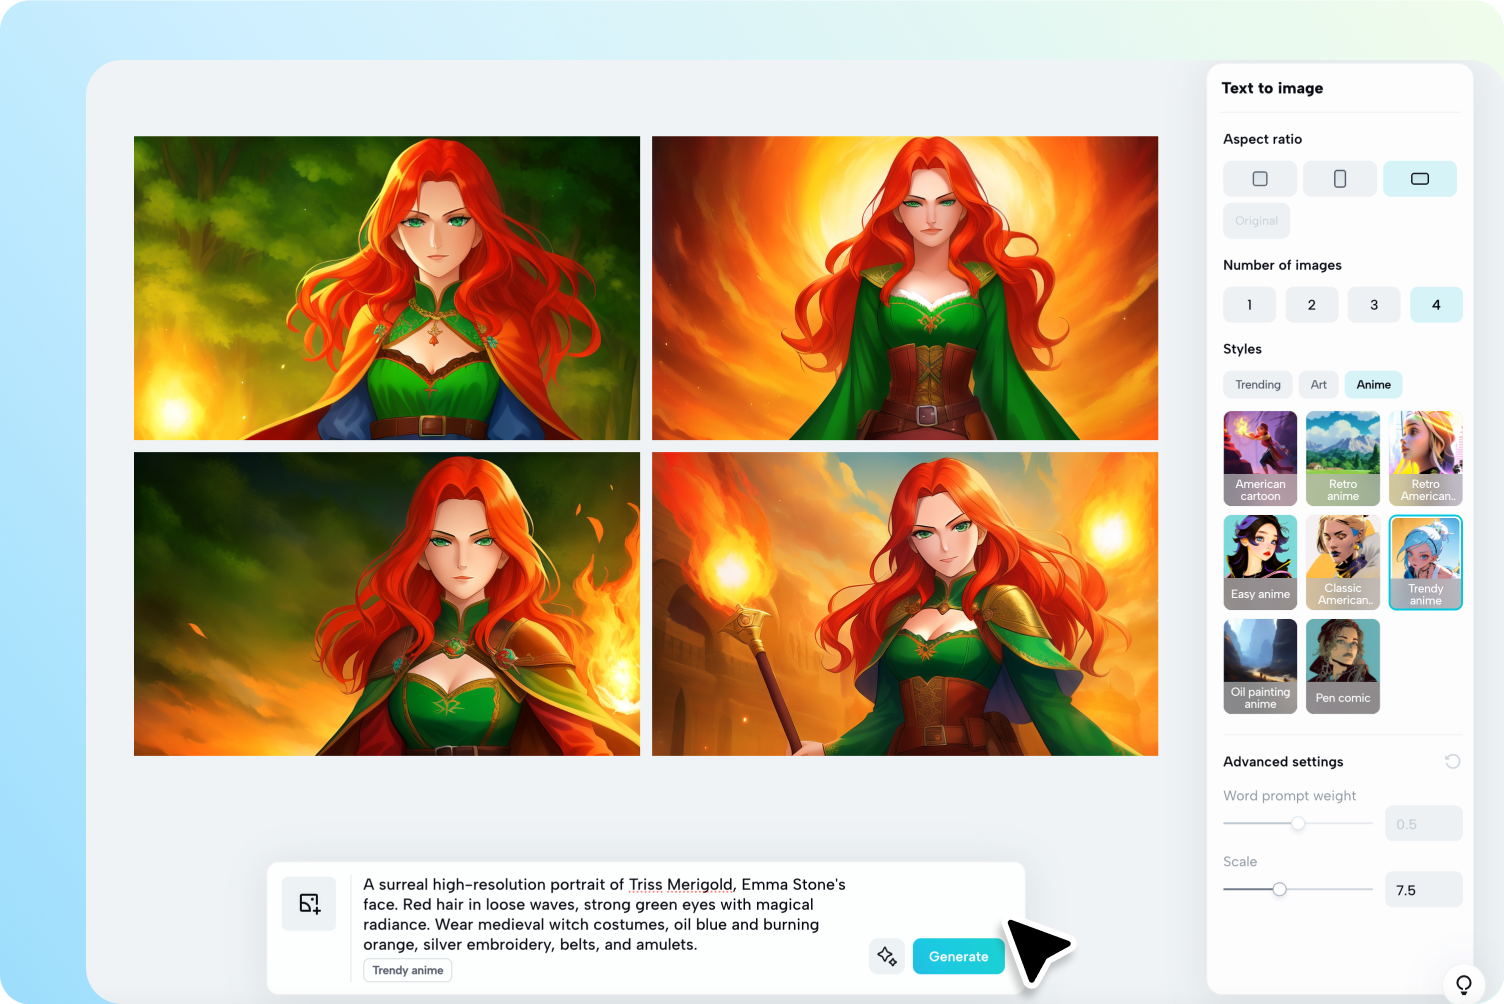Click the Generate button

[958, 956]
